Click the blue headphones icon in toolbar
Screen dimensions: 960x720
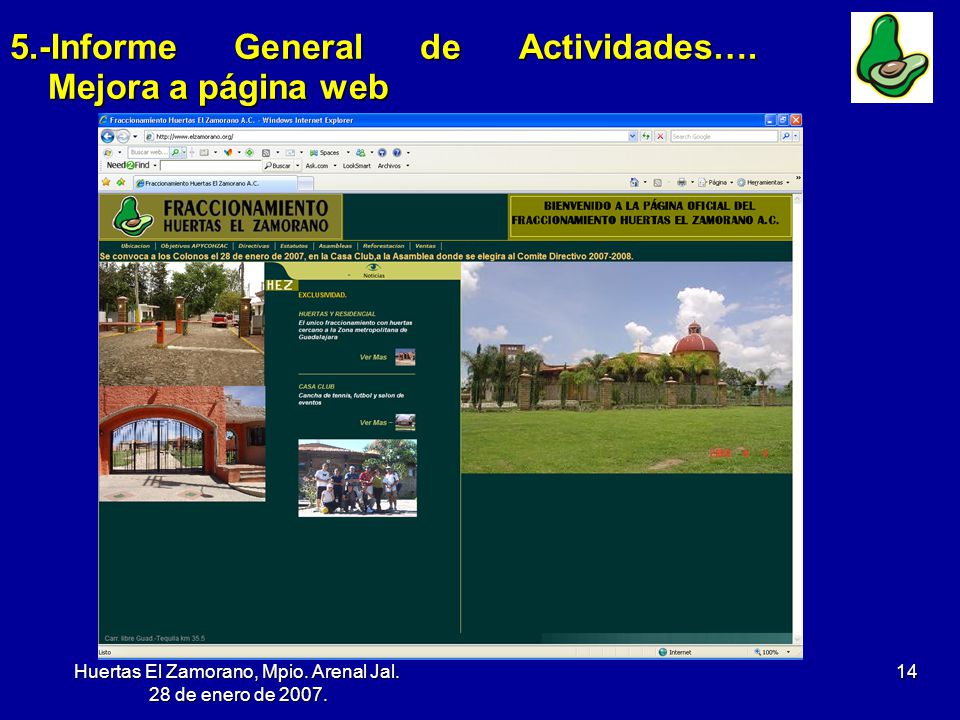[382, 152]
